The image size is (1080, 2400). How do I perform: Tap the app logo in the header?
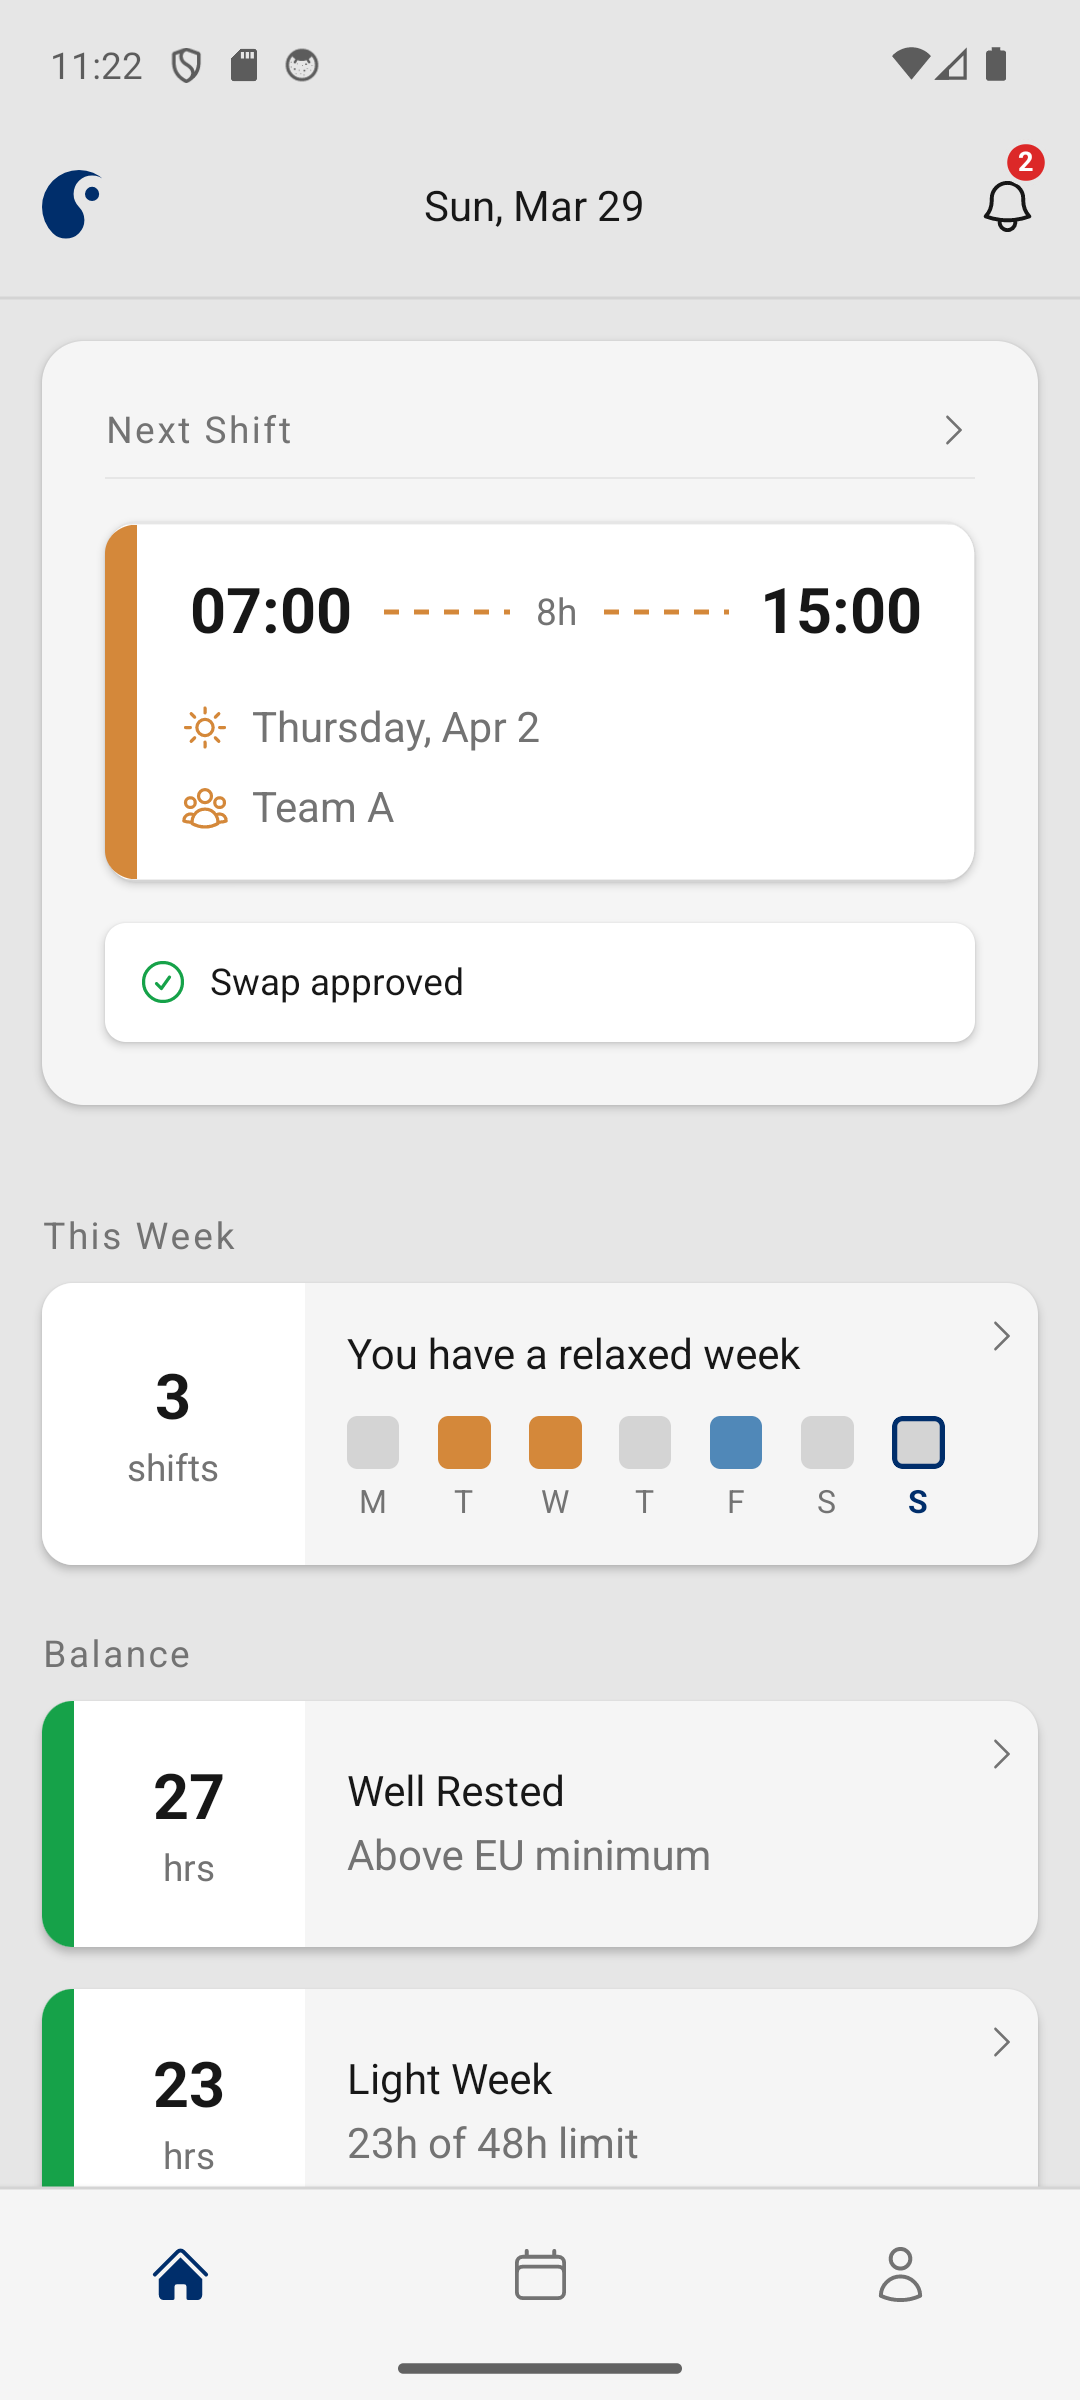[72, 205]
